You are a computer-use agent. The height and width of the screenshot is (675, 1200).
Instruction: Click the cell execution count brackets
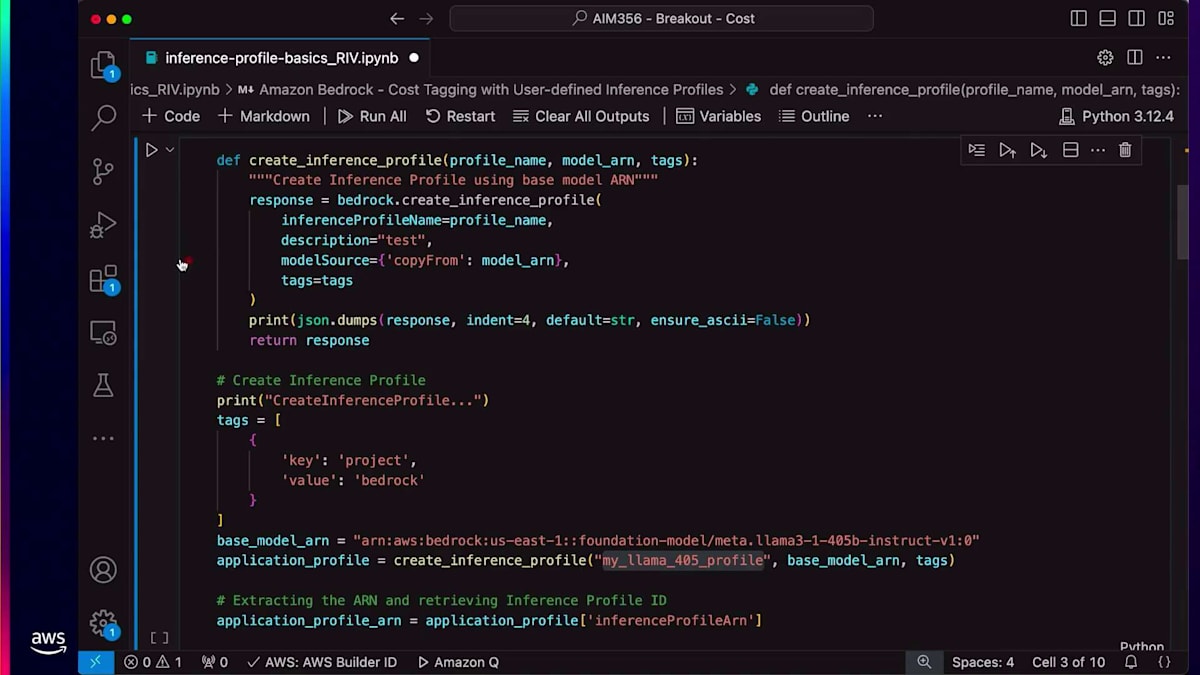[159, 637]
